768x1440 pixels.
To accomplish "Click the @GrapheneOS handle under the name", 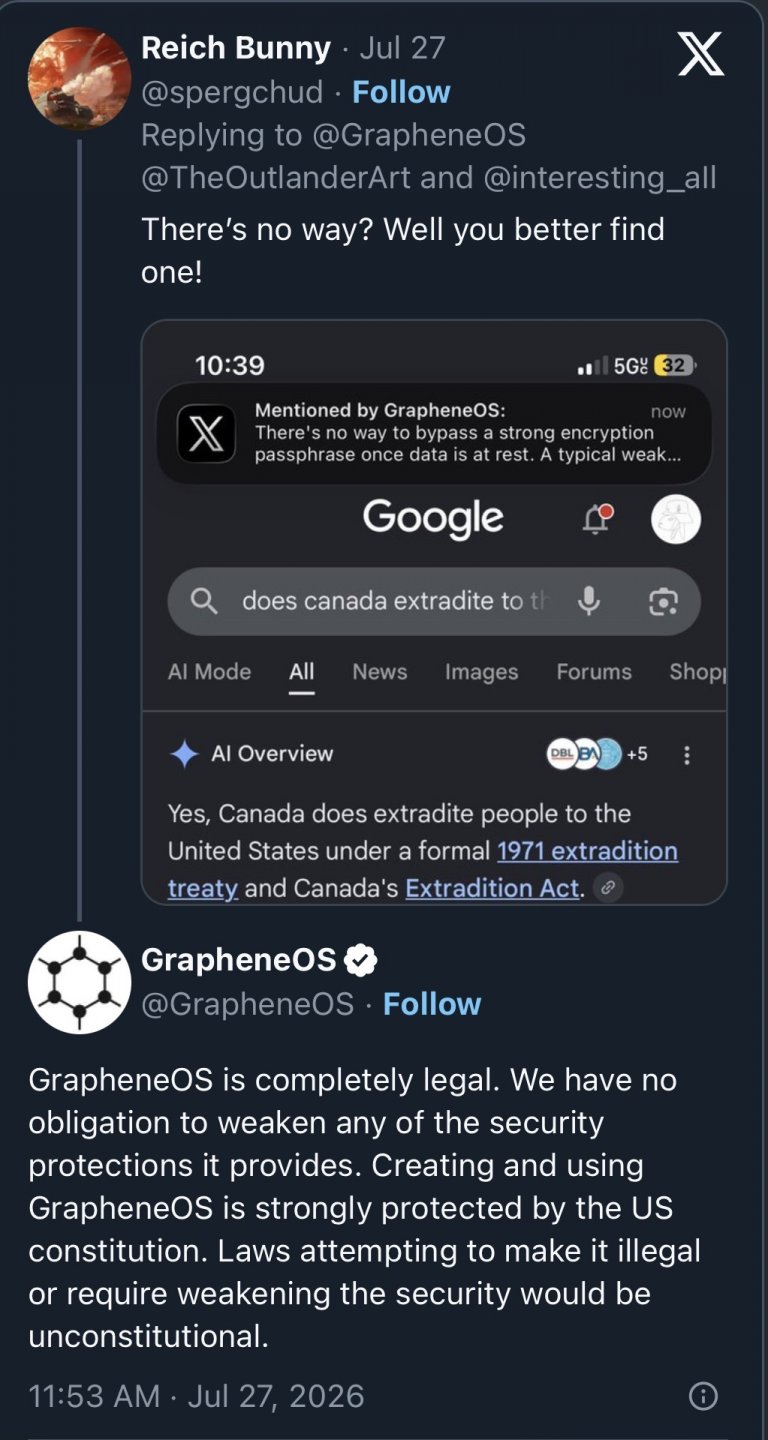I will tap(248, 1004).
